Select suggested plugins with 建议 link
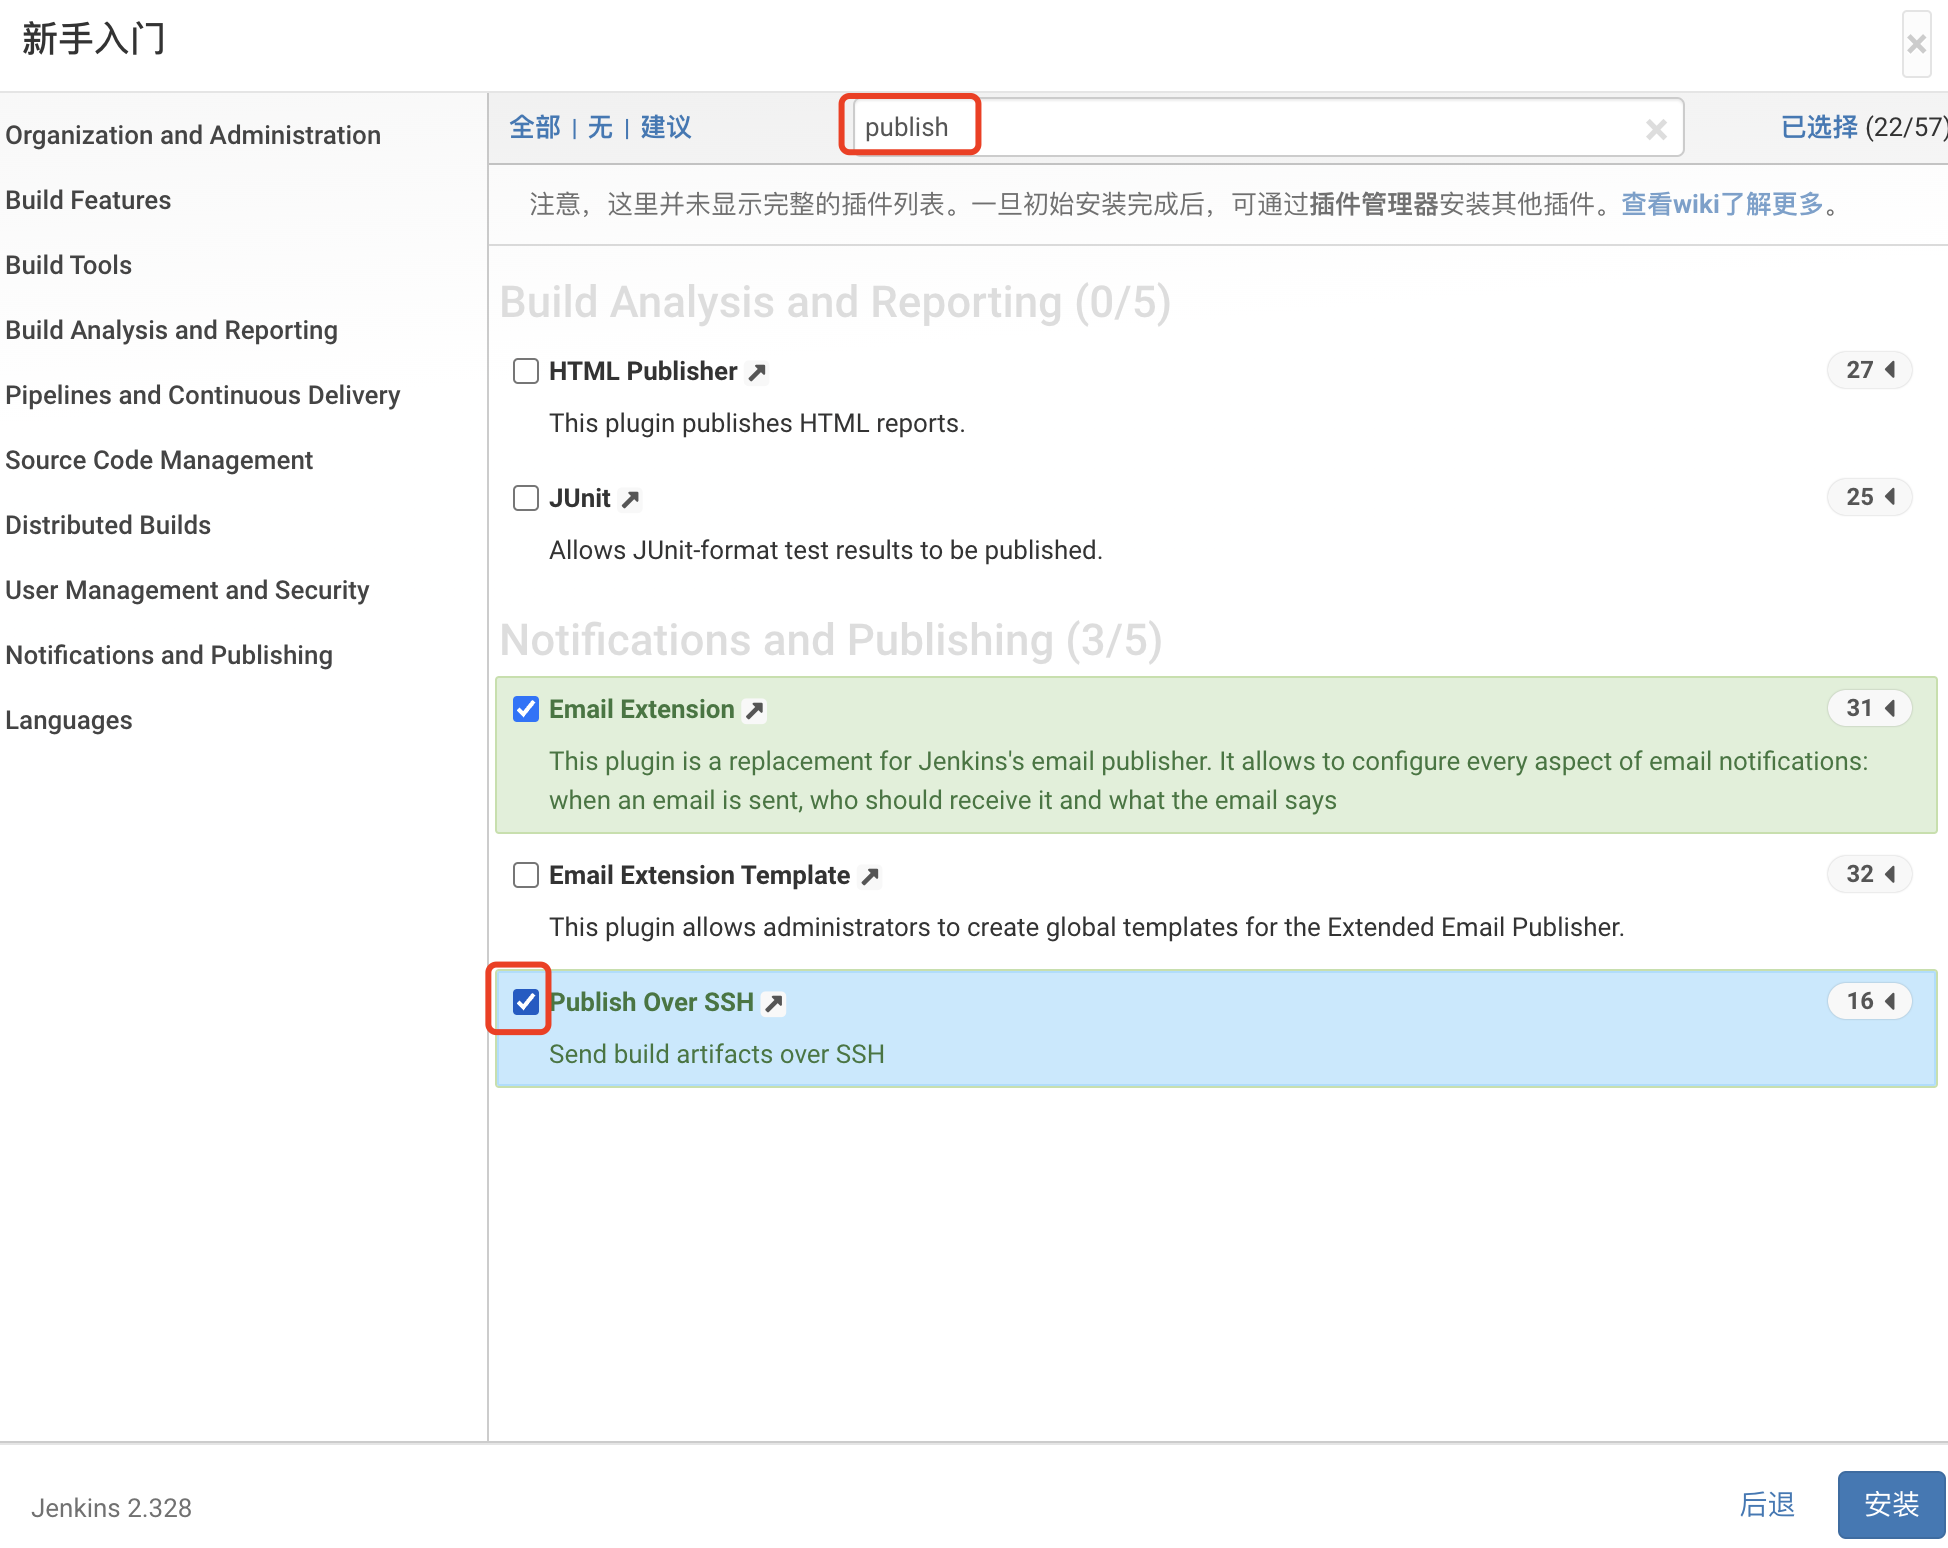The width and height of the screenshot is (1948, 1548). [666, 127]
